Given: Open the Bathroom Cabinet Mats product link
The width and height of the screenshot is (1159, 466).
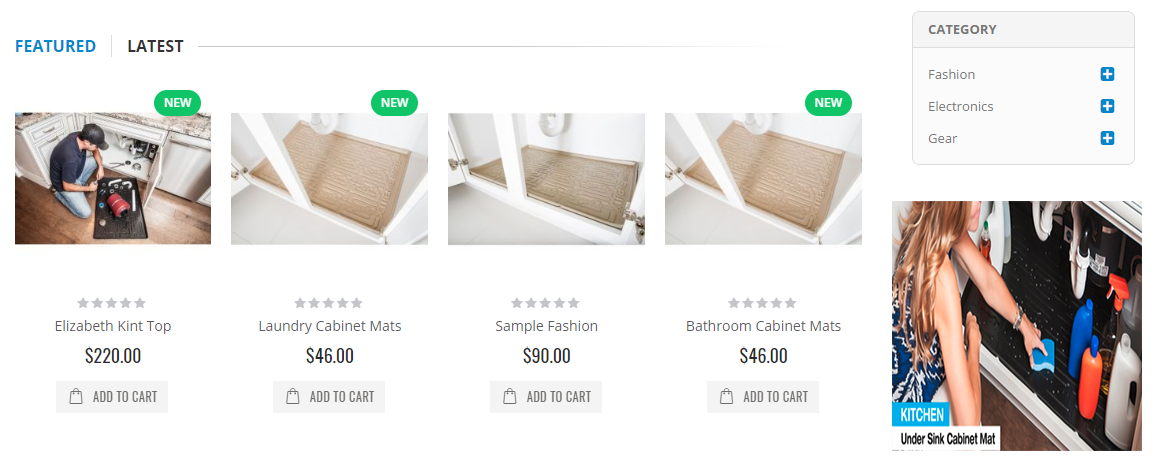Looking at the screenshot, I should pyautogui.click(x=763, y=326).
